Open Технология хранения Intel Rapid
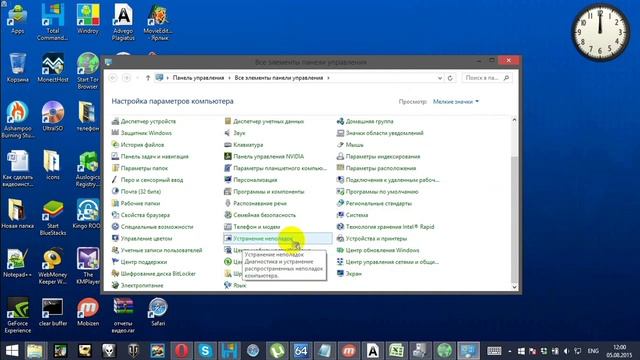Viewport: 640px width, 360px height. coord(386,227)
